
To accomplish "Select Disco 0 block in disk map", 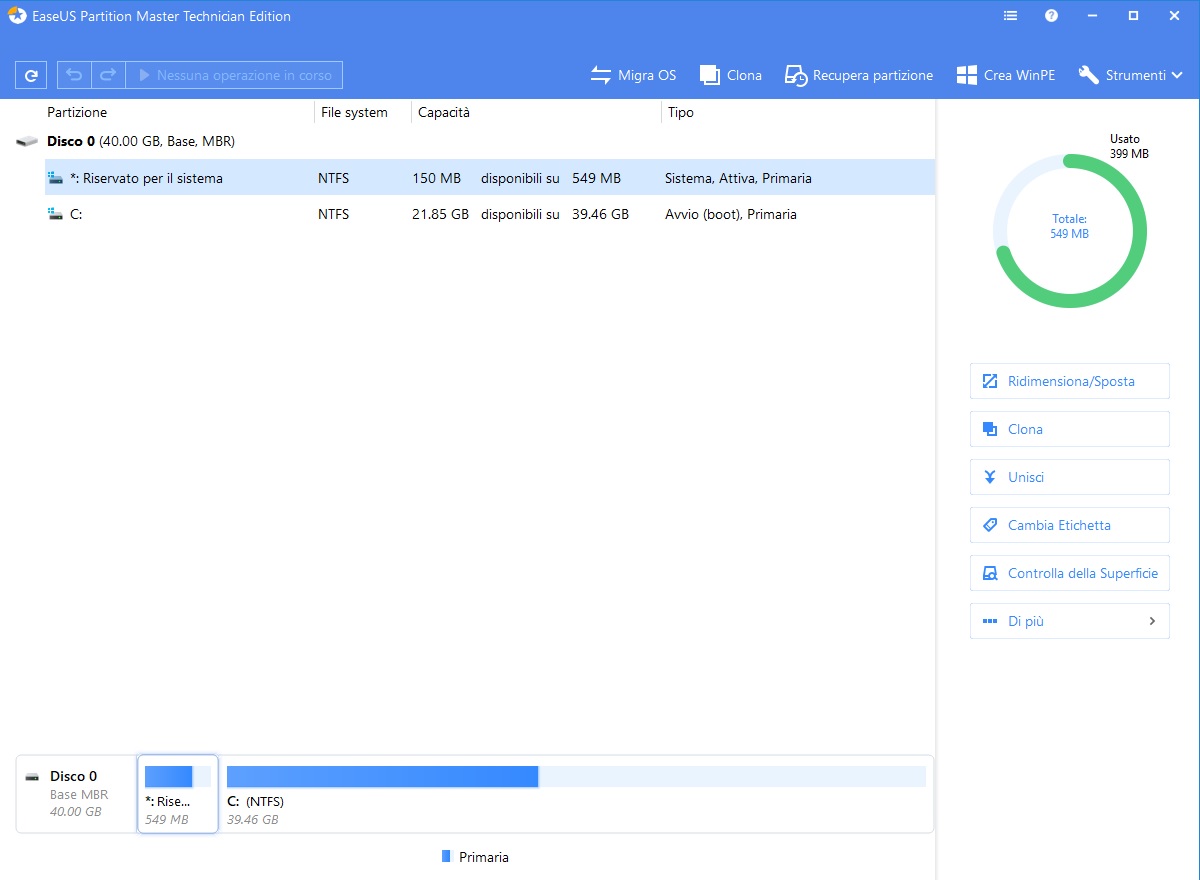I will point(76,794).
